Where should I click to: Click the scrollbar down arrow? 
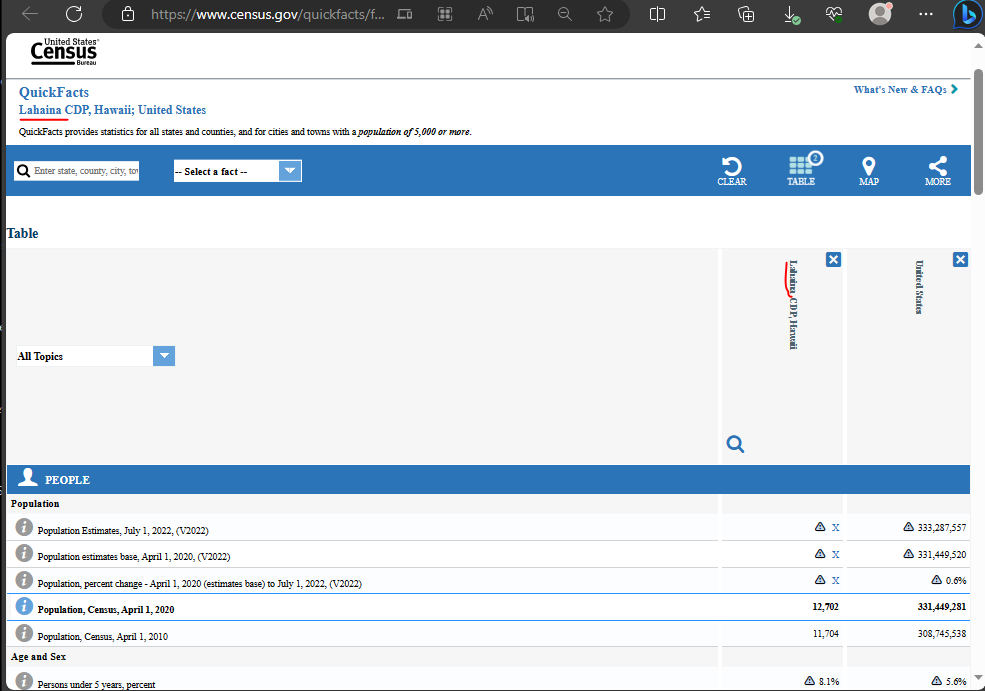click(978, 677)
